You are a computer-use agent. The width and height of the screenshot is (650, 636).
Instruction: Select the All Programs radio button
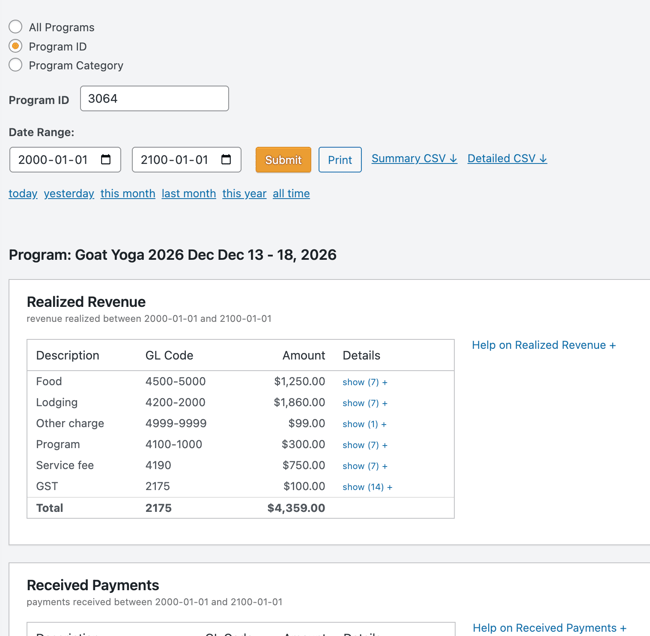coord(16,27)
